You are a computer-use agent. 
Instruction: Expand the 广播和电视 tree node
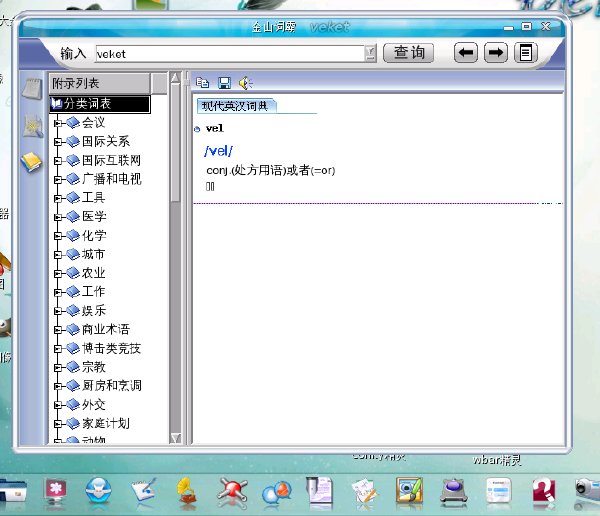(58, 179)
